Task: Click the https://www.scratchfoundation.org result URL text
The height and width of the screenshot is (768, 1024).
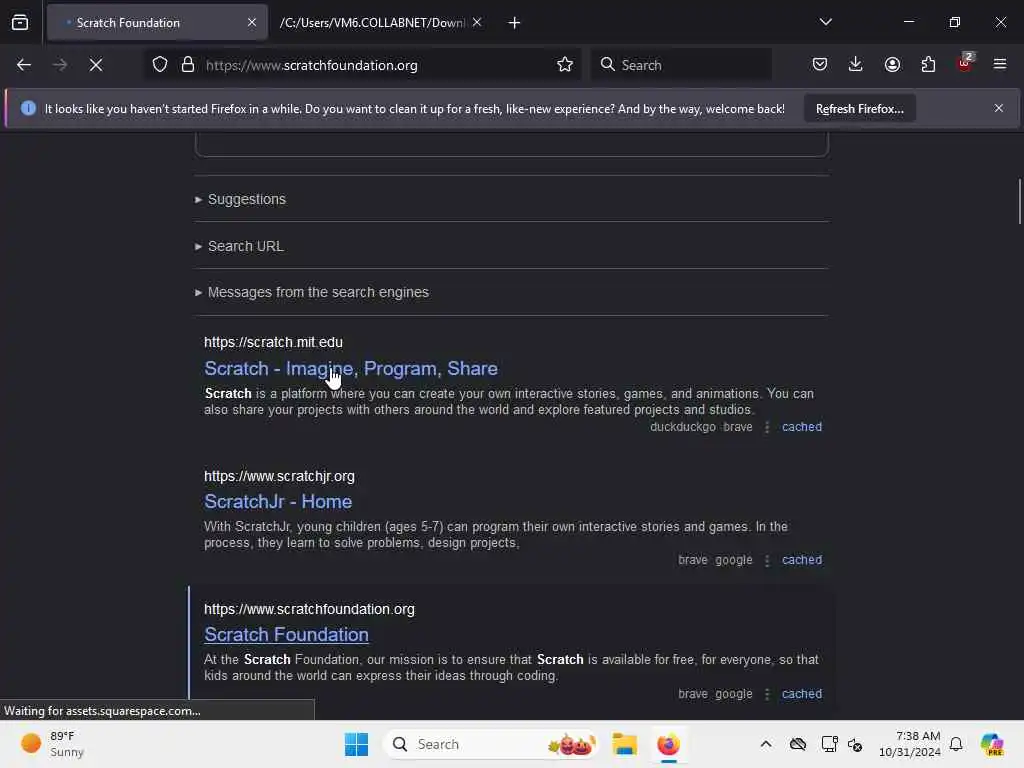Action: tap(309, 609)
